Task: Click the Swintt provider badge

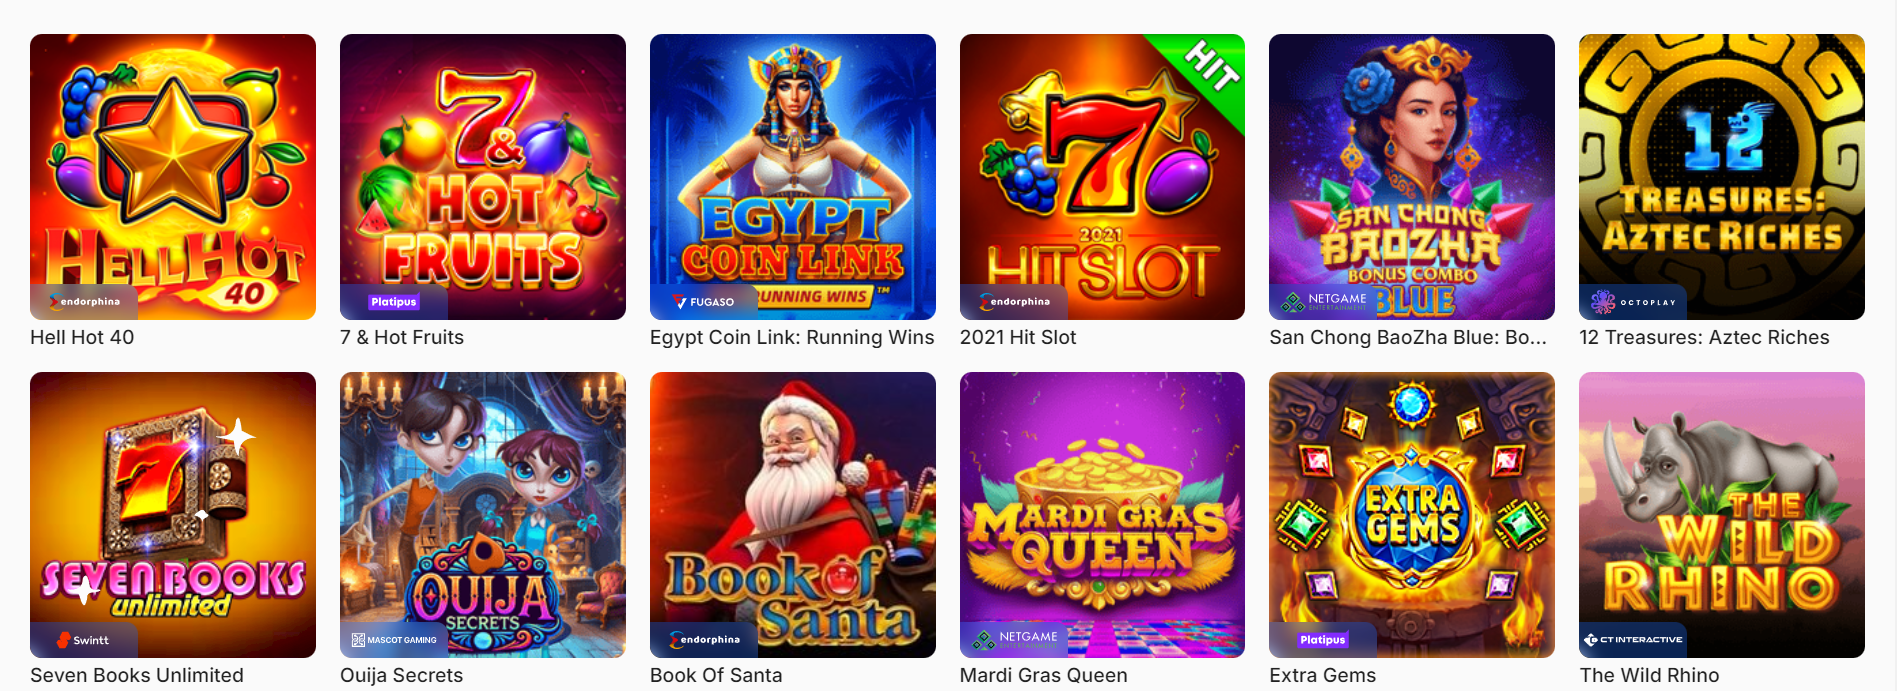Action: click(x=84, y=640)
